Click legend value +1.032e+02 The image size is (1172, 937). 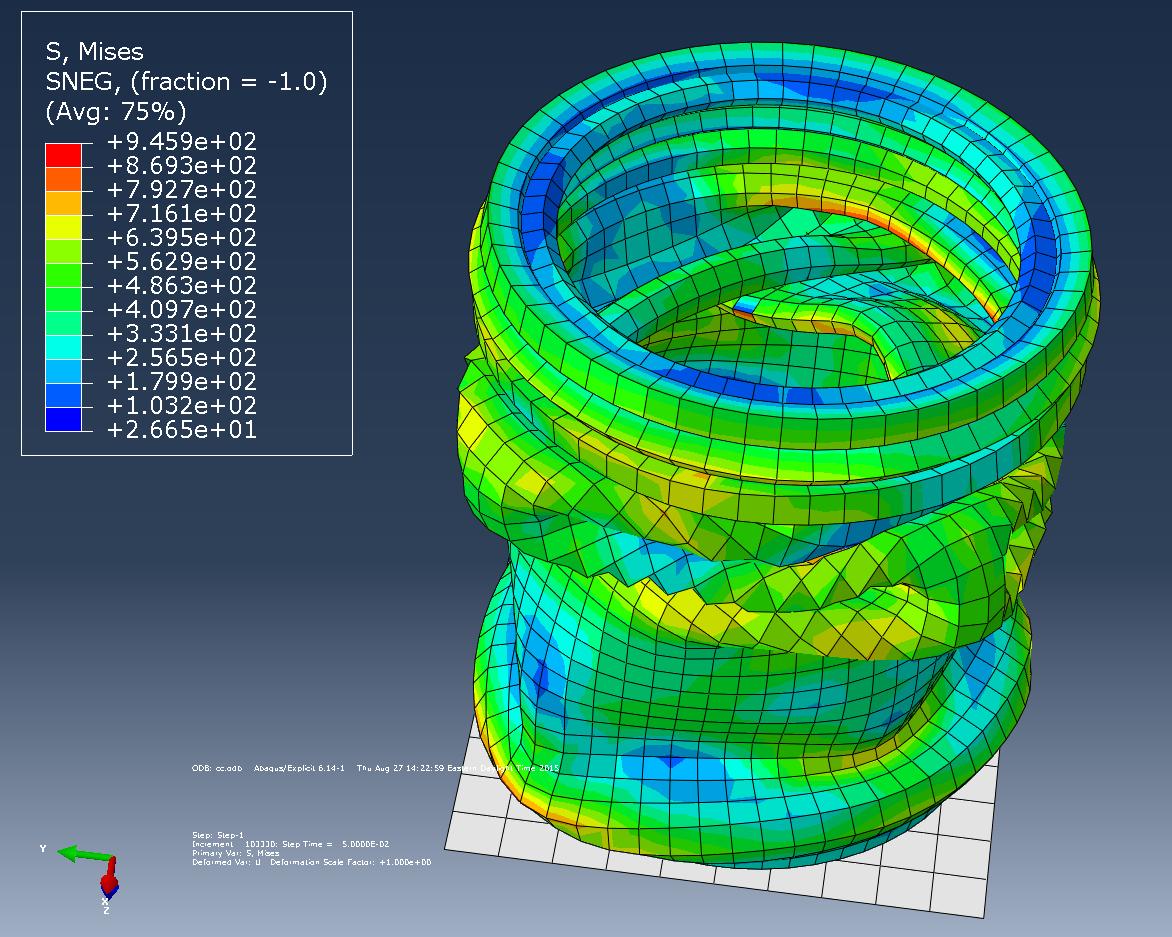182,405
